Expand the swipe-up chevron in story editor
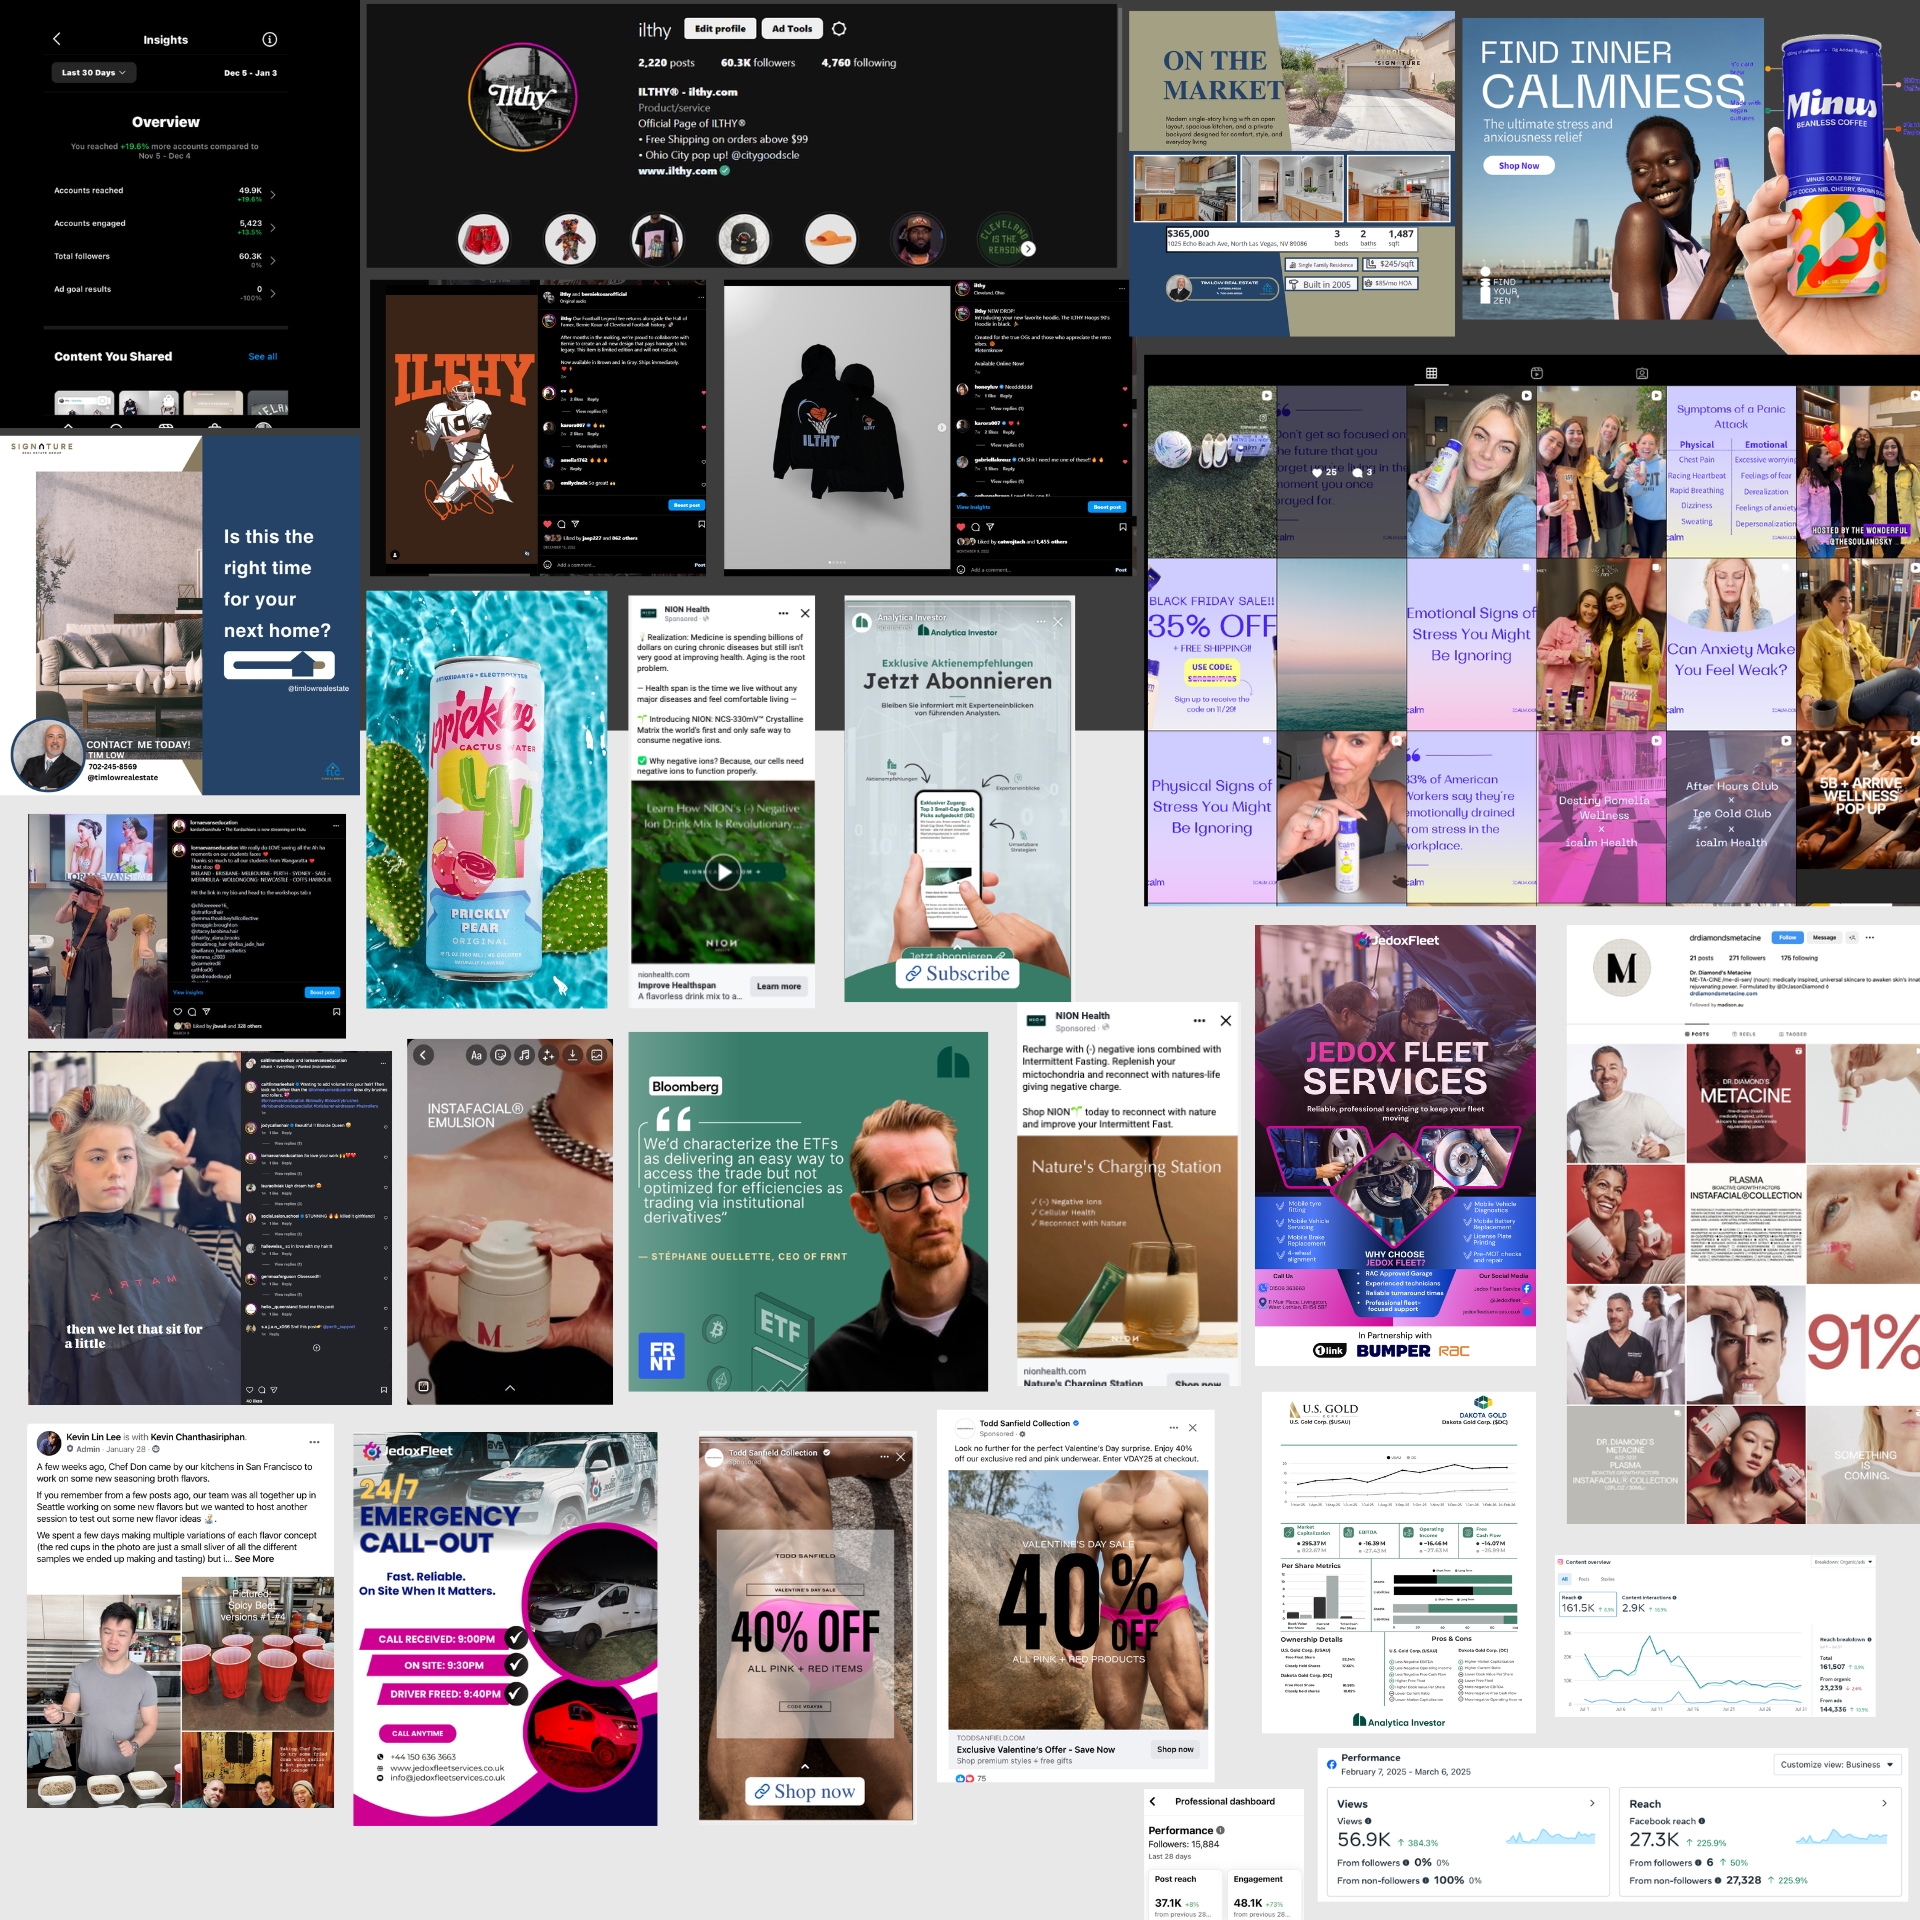 (510, 1388)
